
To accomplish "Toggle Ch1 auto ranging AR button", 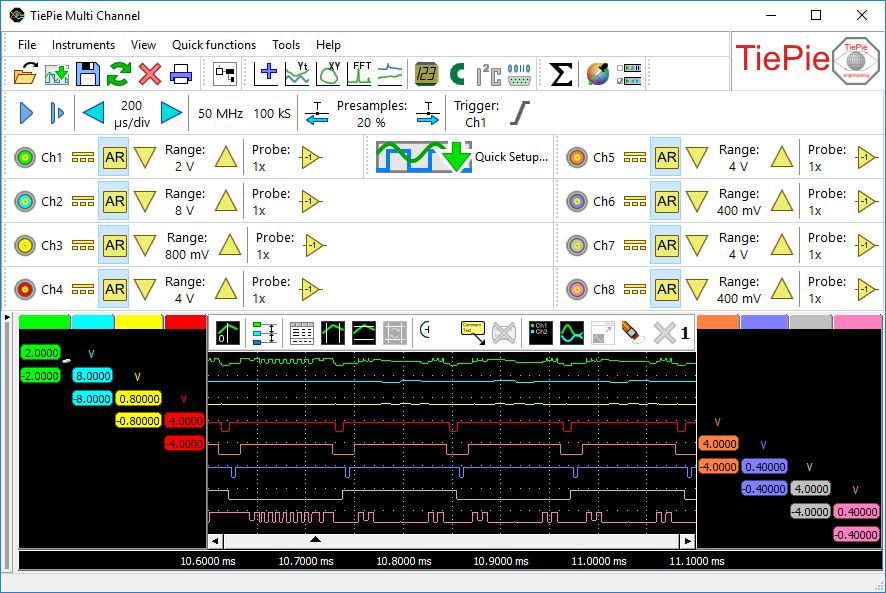I will 114,158.
